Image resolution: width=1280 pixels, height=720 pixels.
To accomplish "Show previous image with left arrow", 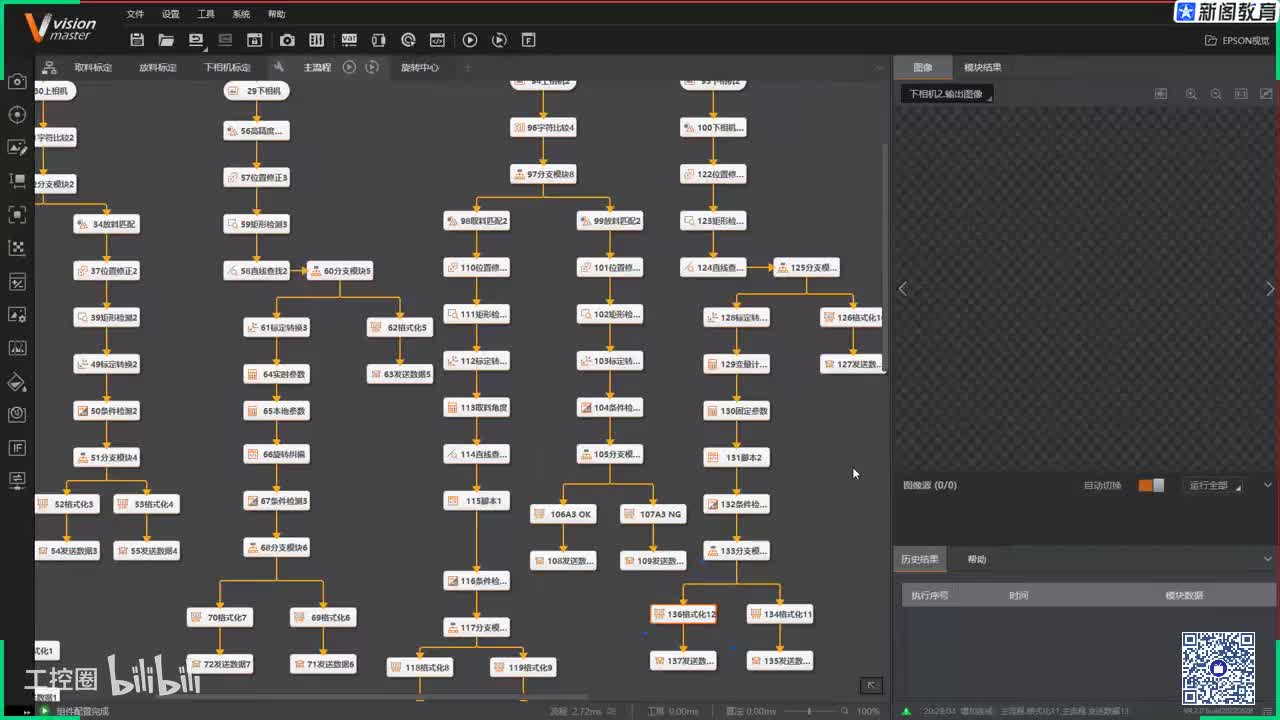I will (x=903, y=288).
